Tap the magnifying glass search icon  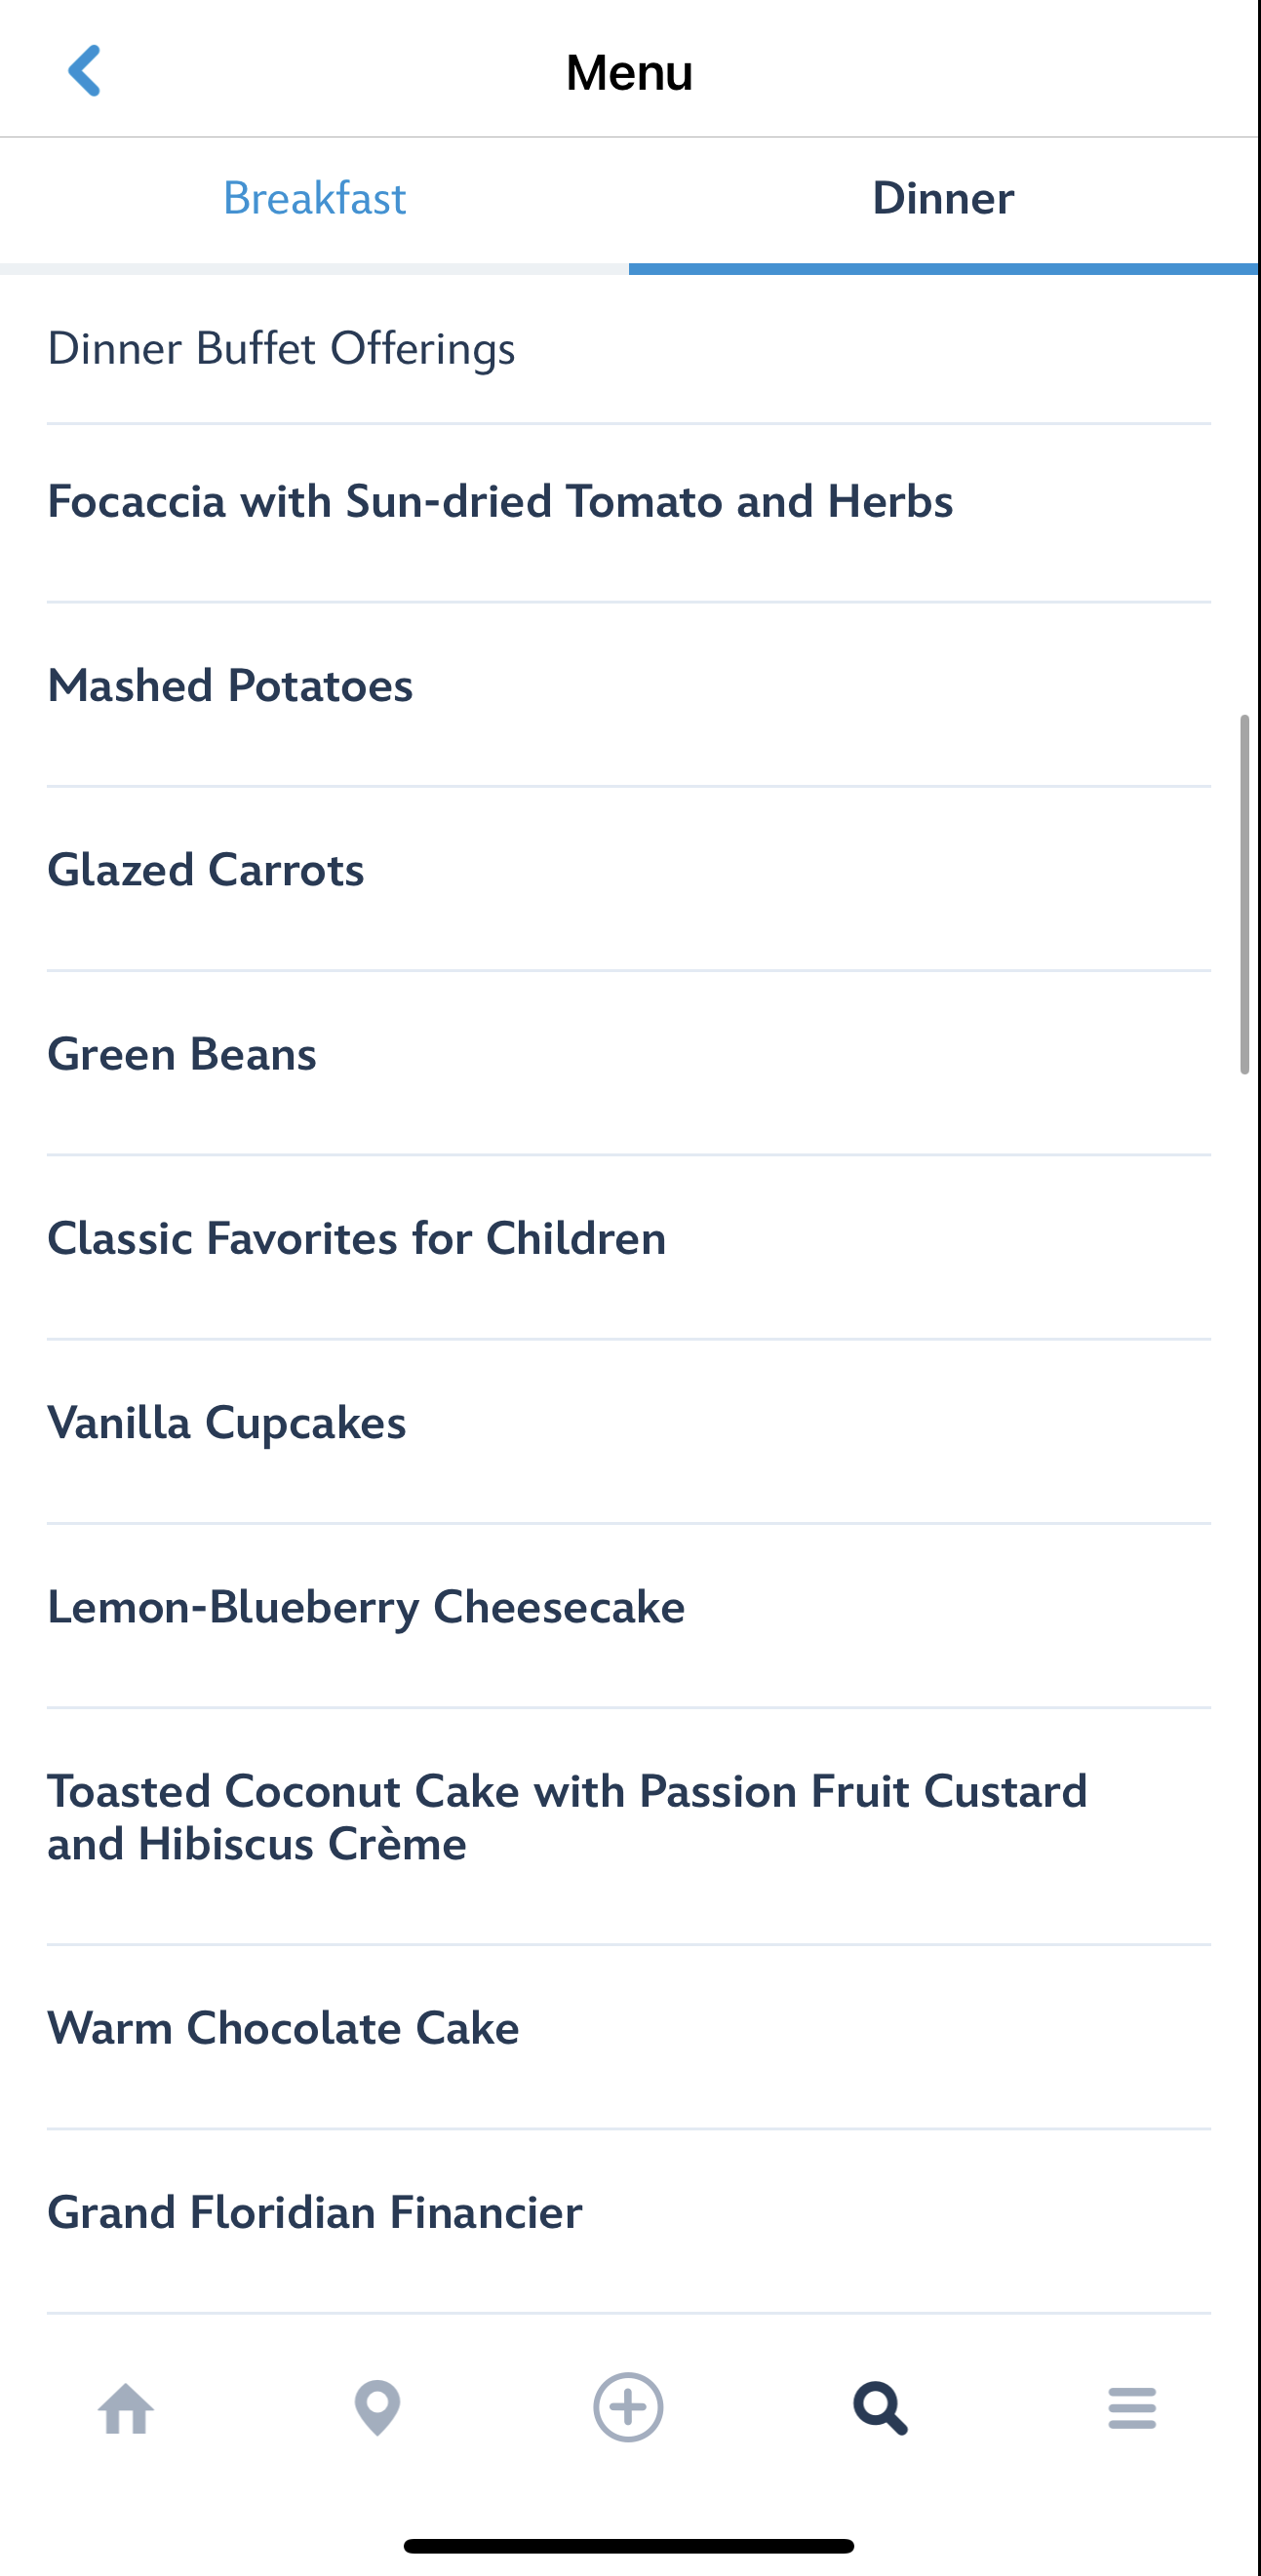(x=880, y=2408)
